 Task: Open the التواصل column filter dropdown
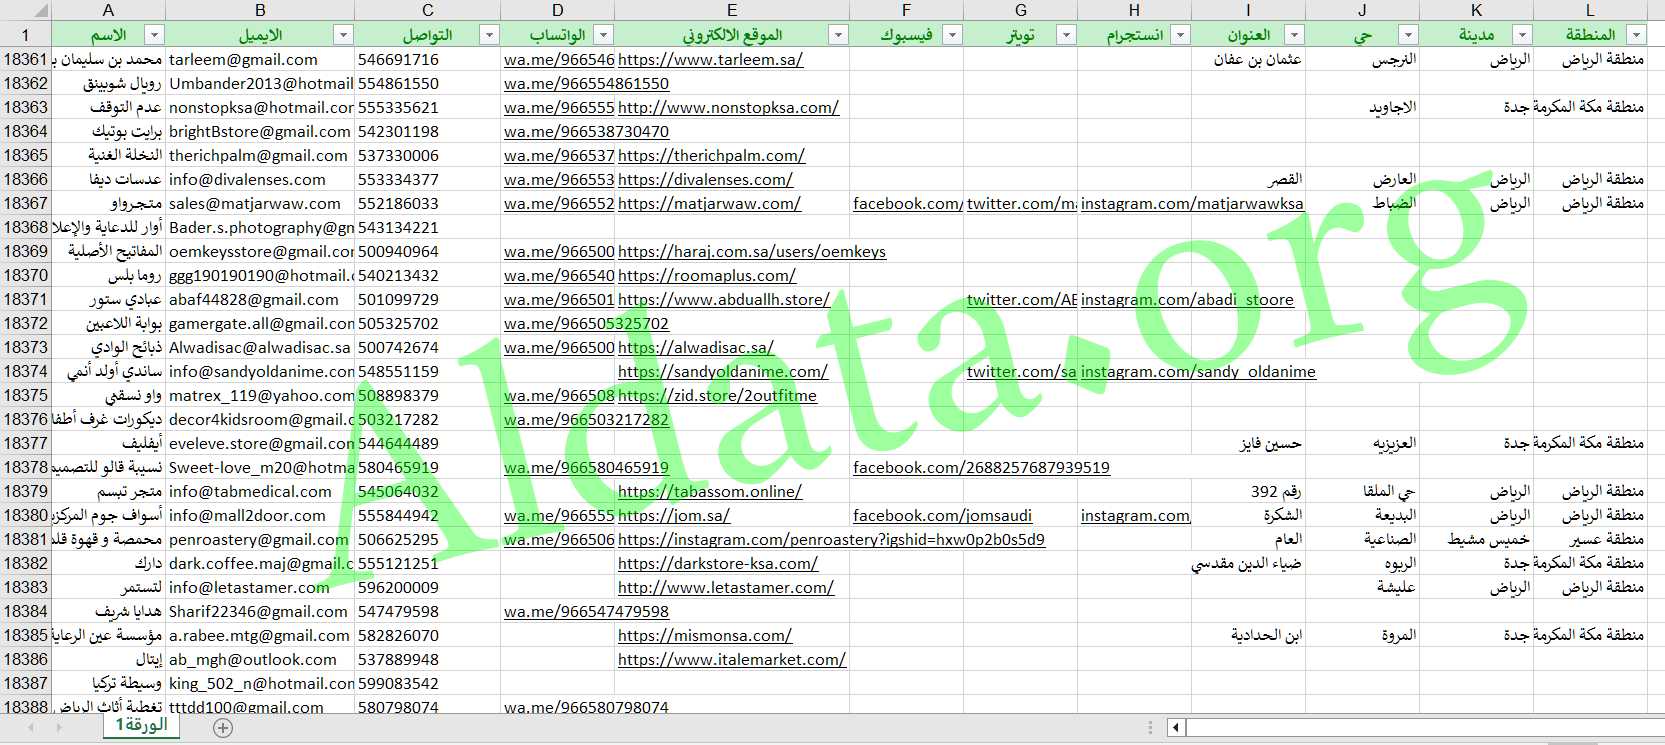[x=489, y=35]
